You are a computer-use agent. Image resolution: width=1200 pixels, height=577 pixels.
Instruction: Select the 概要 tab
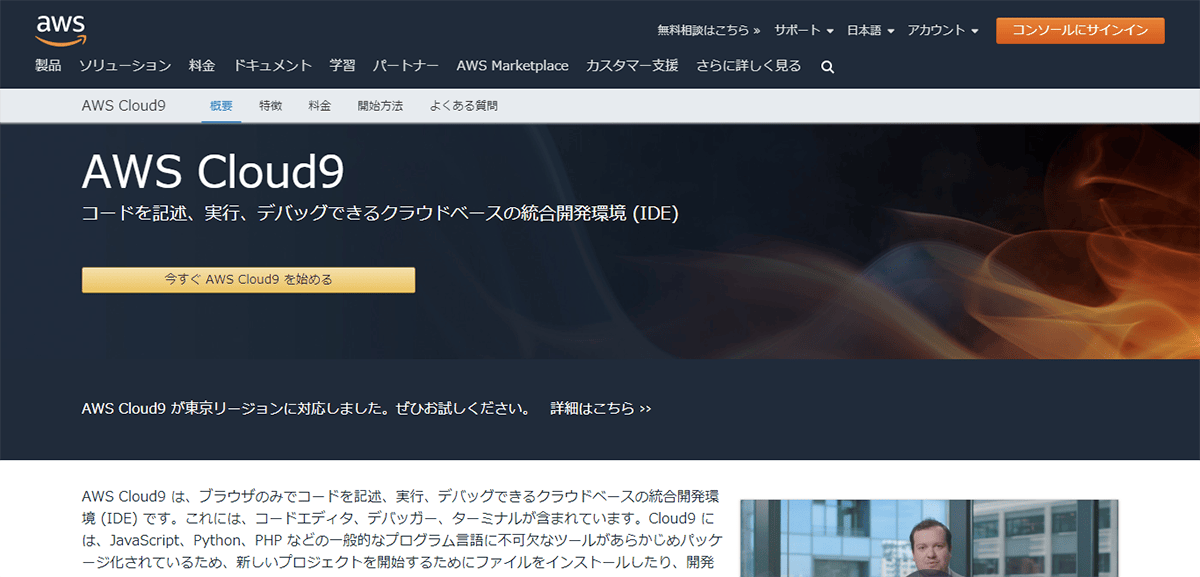(x=221, y=106)
